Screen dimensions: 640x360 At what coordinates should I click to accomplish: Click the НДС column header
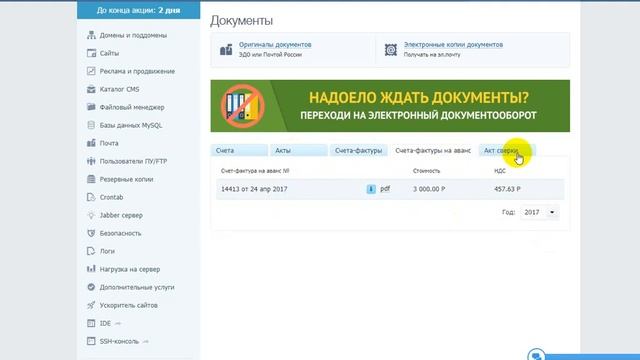tap(500, 171)
